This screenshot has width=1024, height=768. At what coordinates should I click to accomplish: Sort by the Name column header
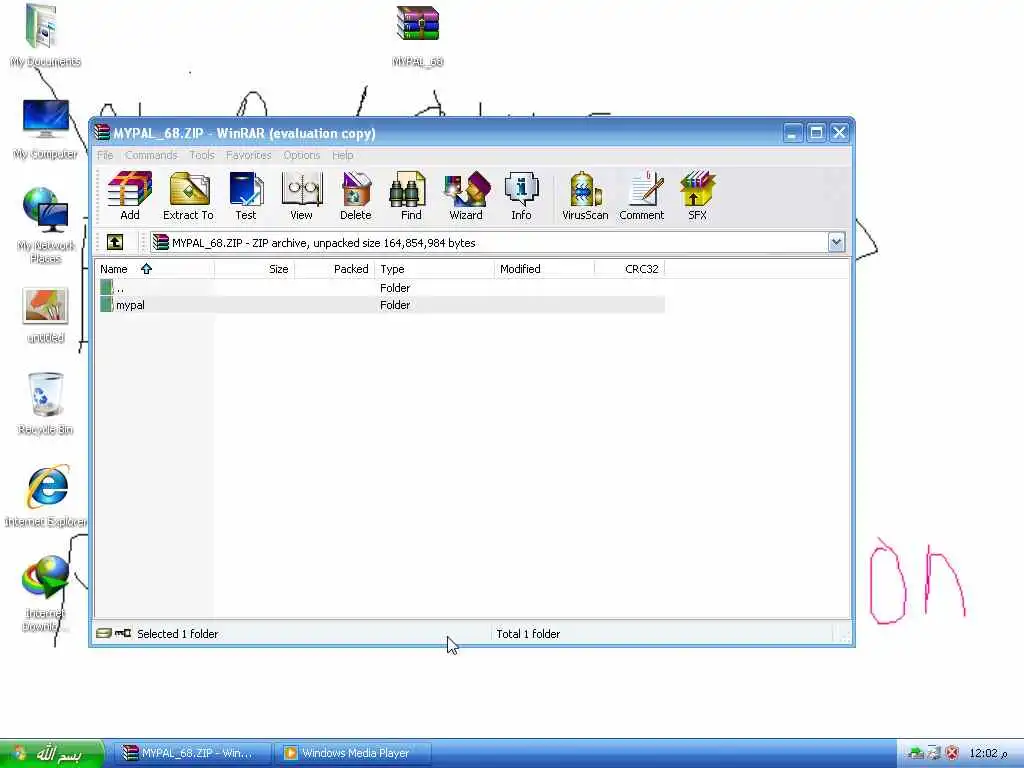(155, 269)
